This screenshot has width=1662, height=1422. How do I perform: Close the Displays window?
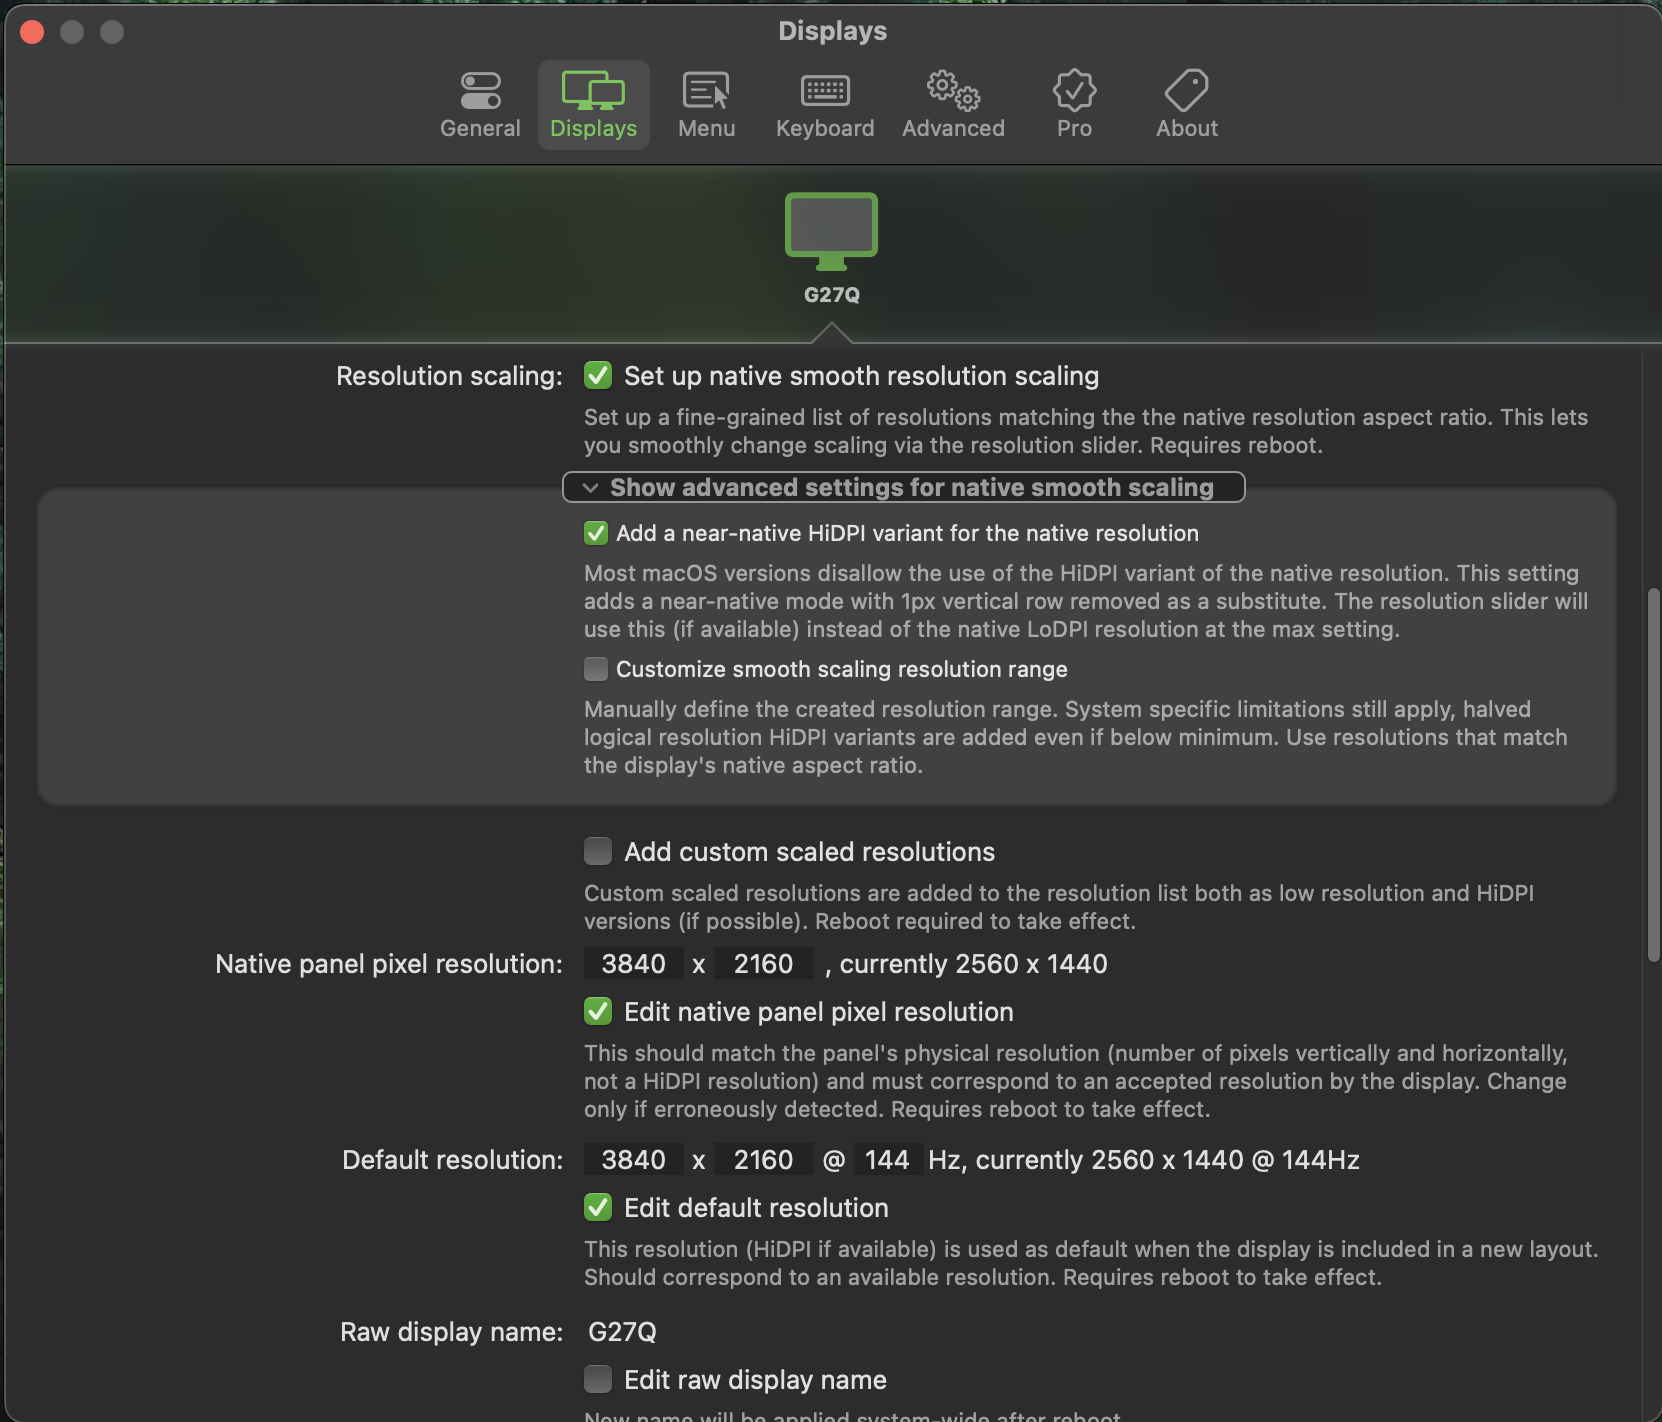pos(32,32)
